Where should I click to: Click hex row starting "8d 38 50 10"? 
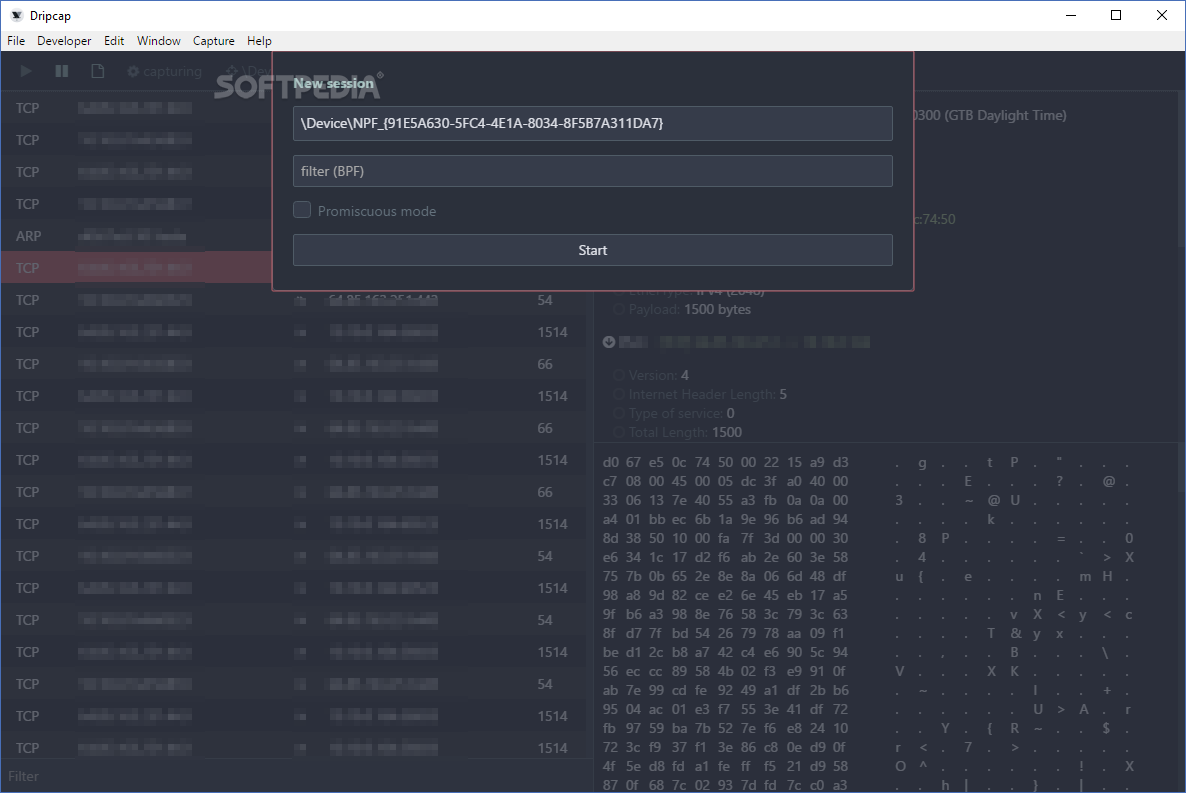tap(725, 538)
